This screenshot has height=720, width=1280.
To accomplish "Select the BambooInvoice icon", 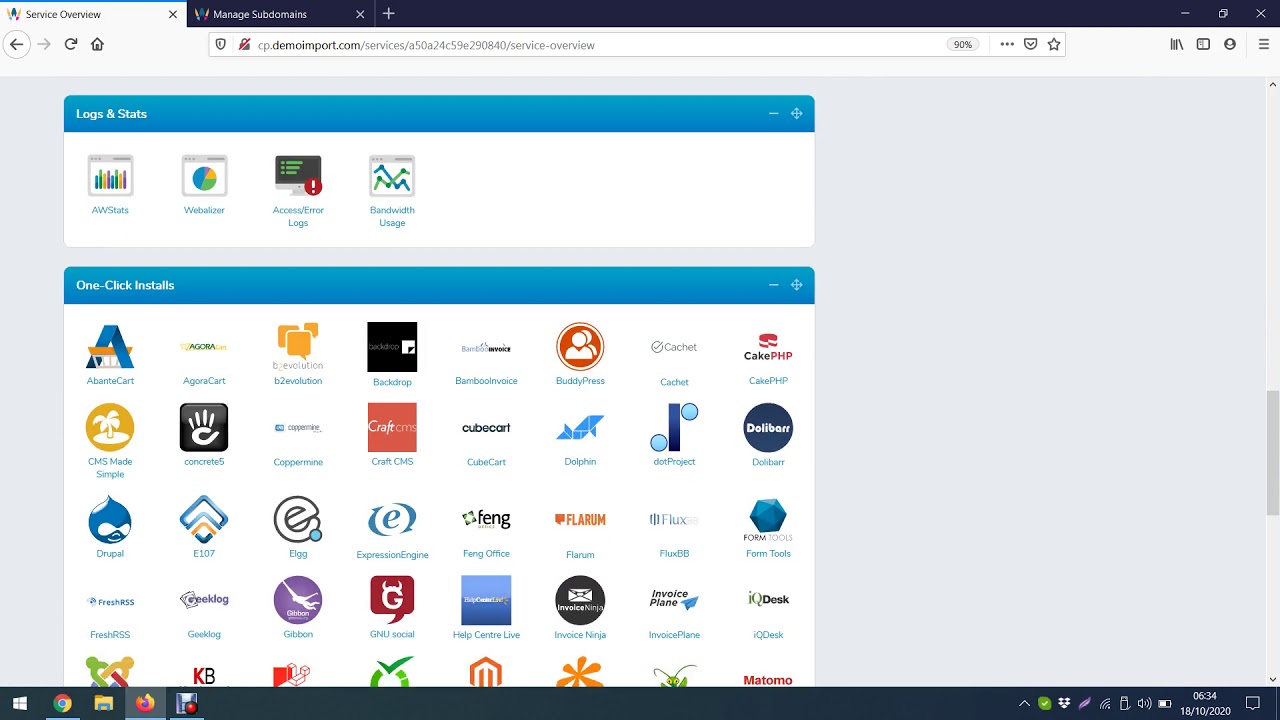I will point(486,347).
